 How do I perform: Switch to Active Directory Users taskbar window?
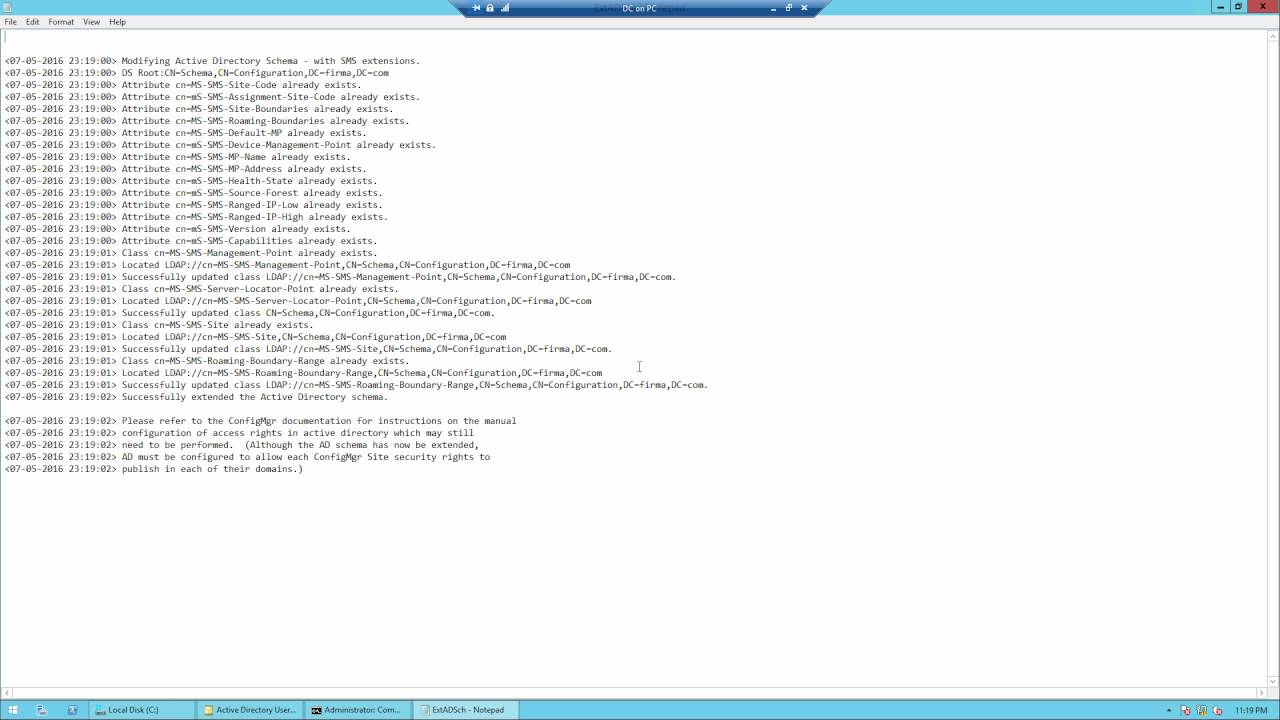tap(250, 710)
